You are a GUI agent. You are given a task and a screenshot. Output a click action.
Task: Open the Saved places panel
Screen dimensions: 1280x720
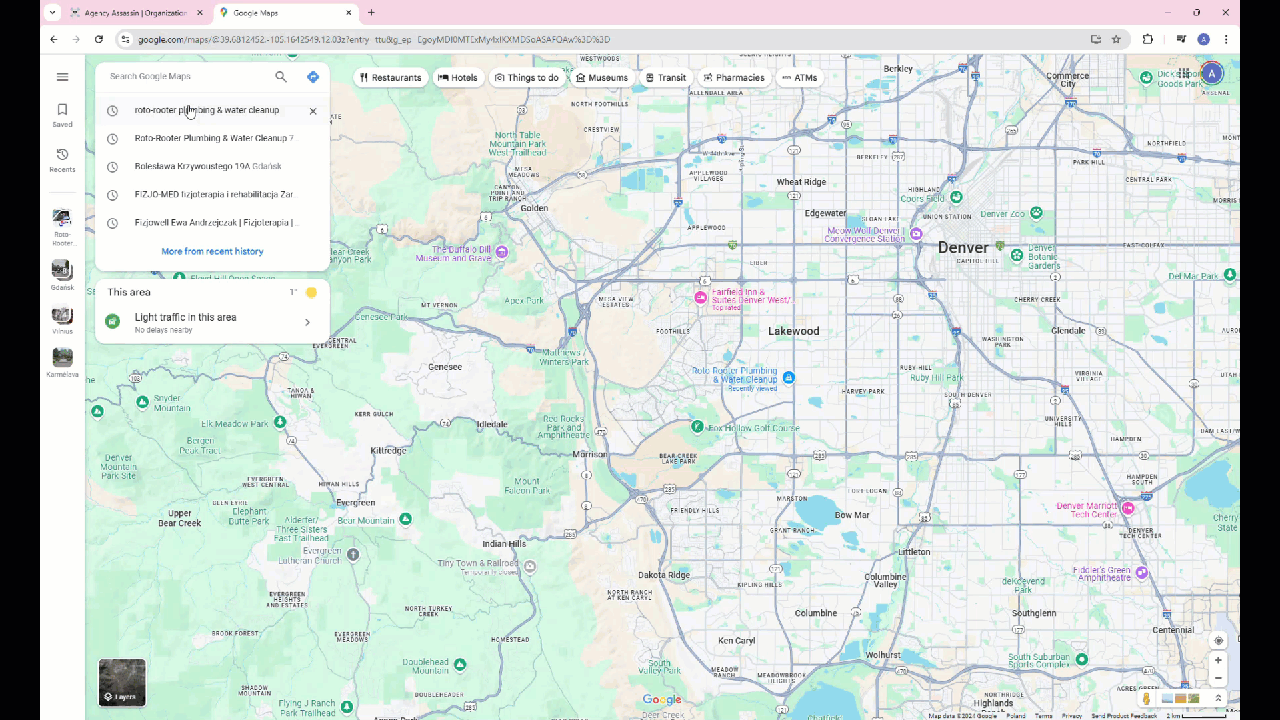[62, 114]
